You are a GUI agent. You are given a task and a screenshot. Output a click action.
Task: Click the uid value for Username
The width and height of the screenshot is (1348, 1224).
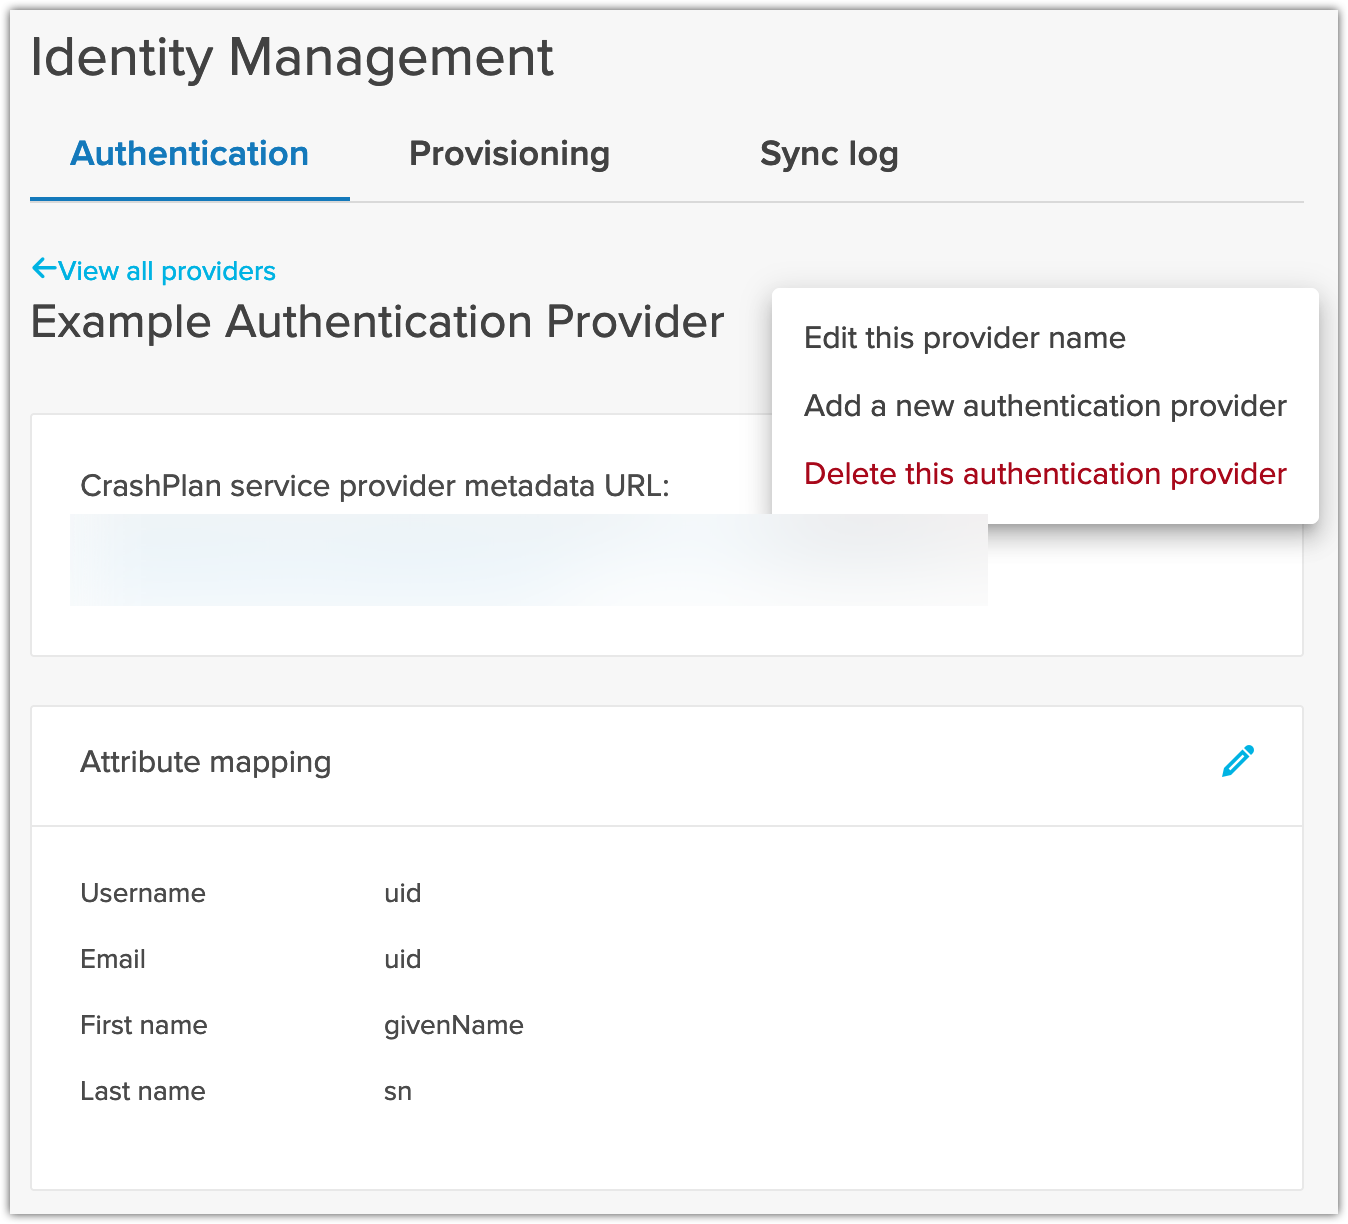402,893
